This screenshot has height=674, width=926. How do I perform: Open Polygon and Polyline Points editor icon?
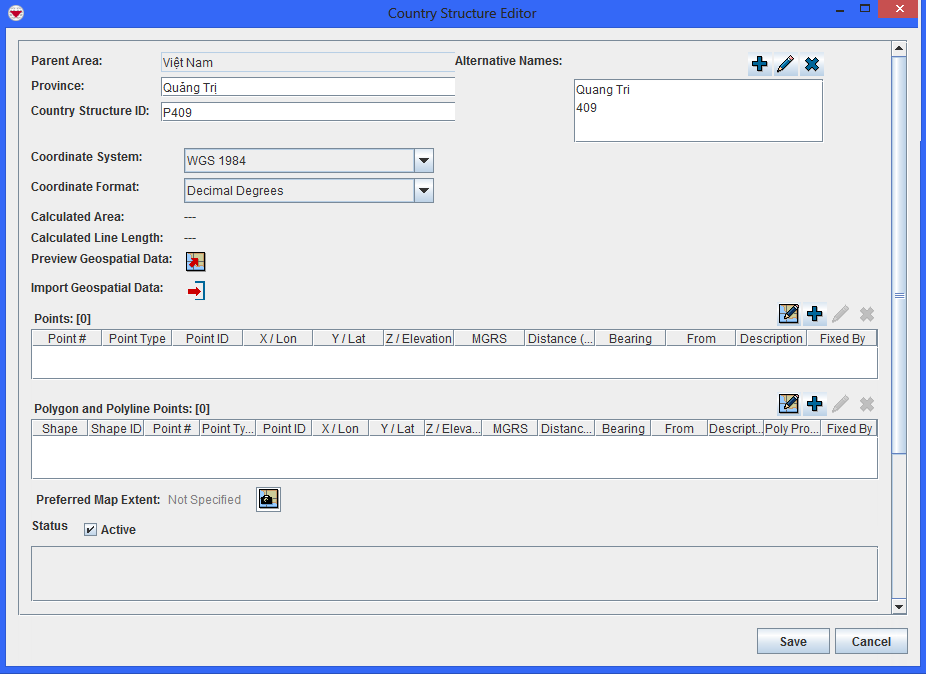pyautogui.click(x=789, y=404)
